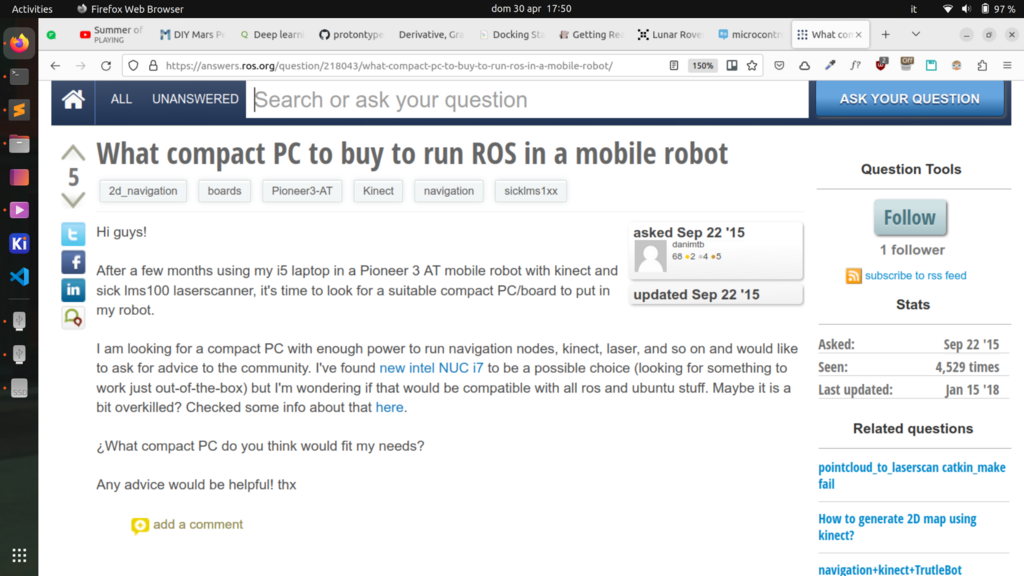Reload the page
This screenshot has width=1024, height=576.
click(106, 66)
